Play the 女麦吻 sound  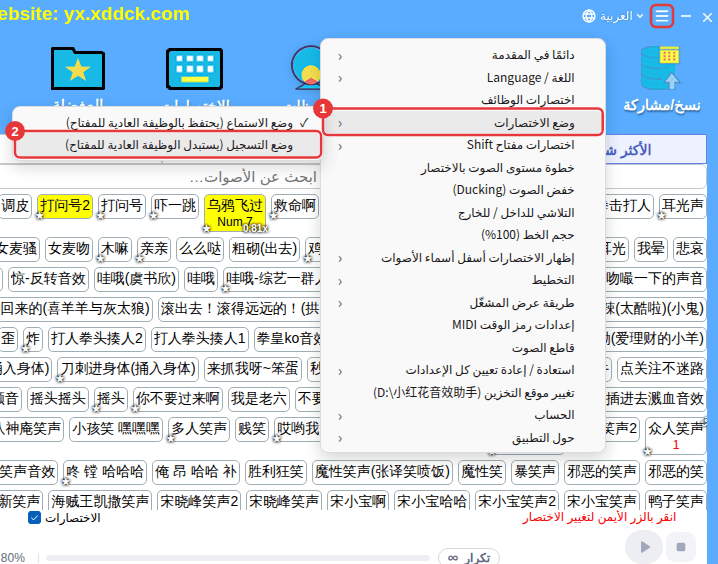point(69,249)
